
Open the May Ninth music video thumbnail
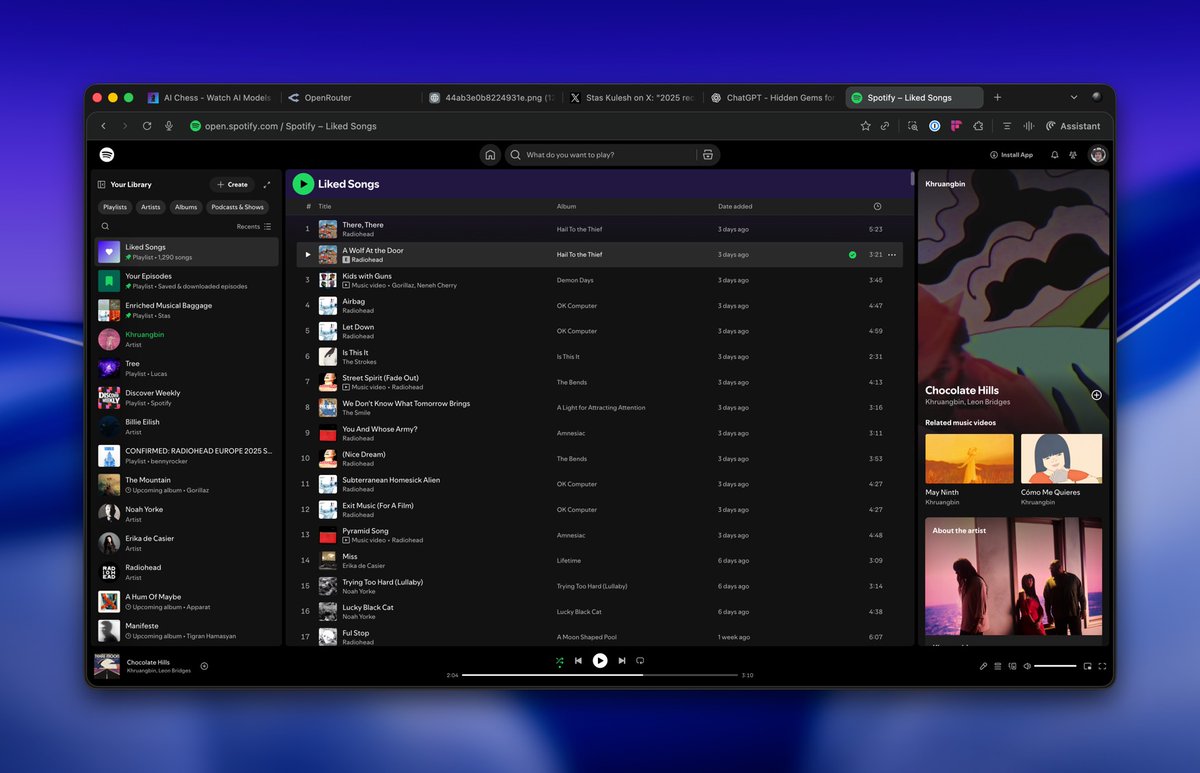pyautogui.click(x=969, y=459)
